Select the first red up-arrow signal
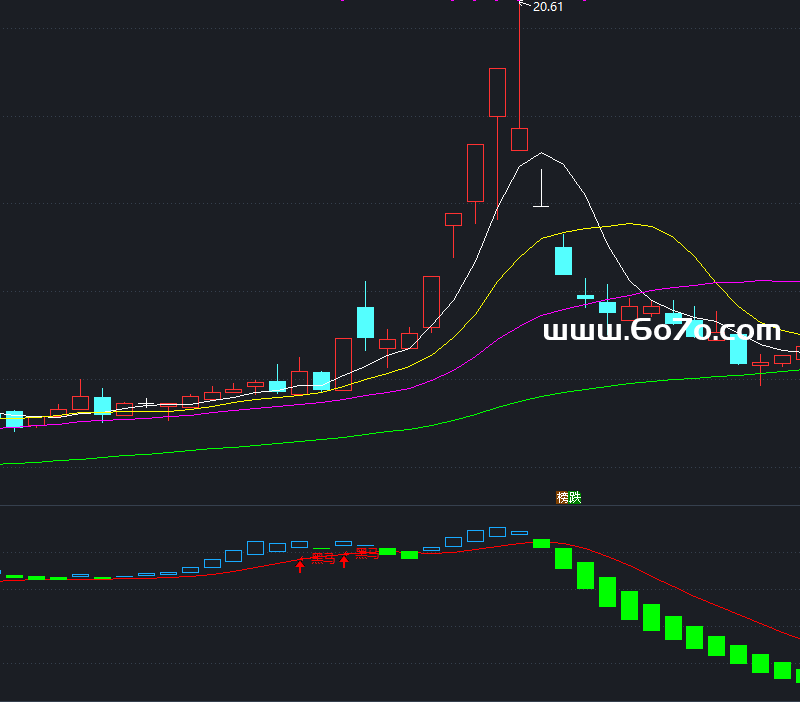 [299, 564]
